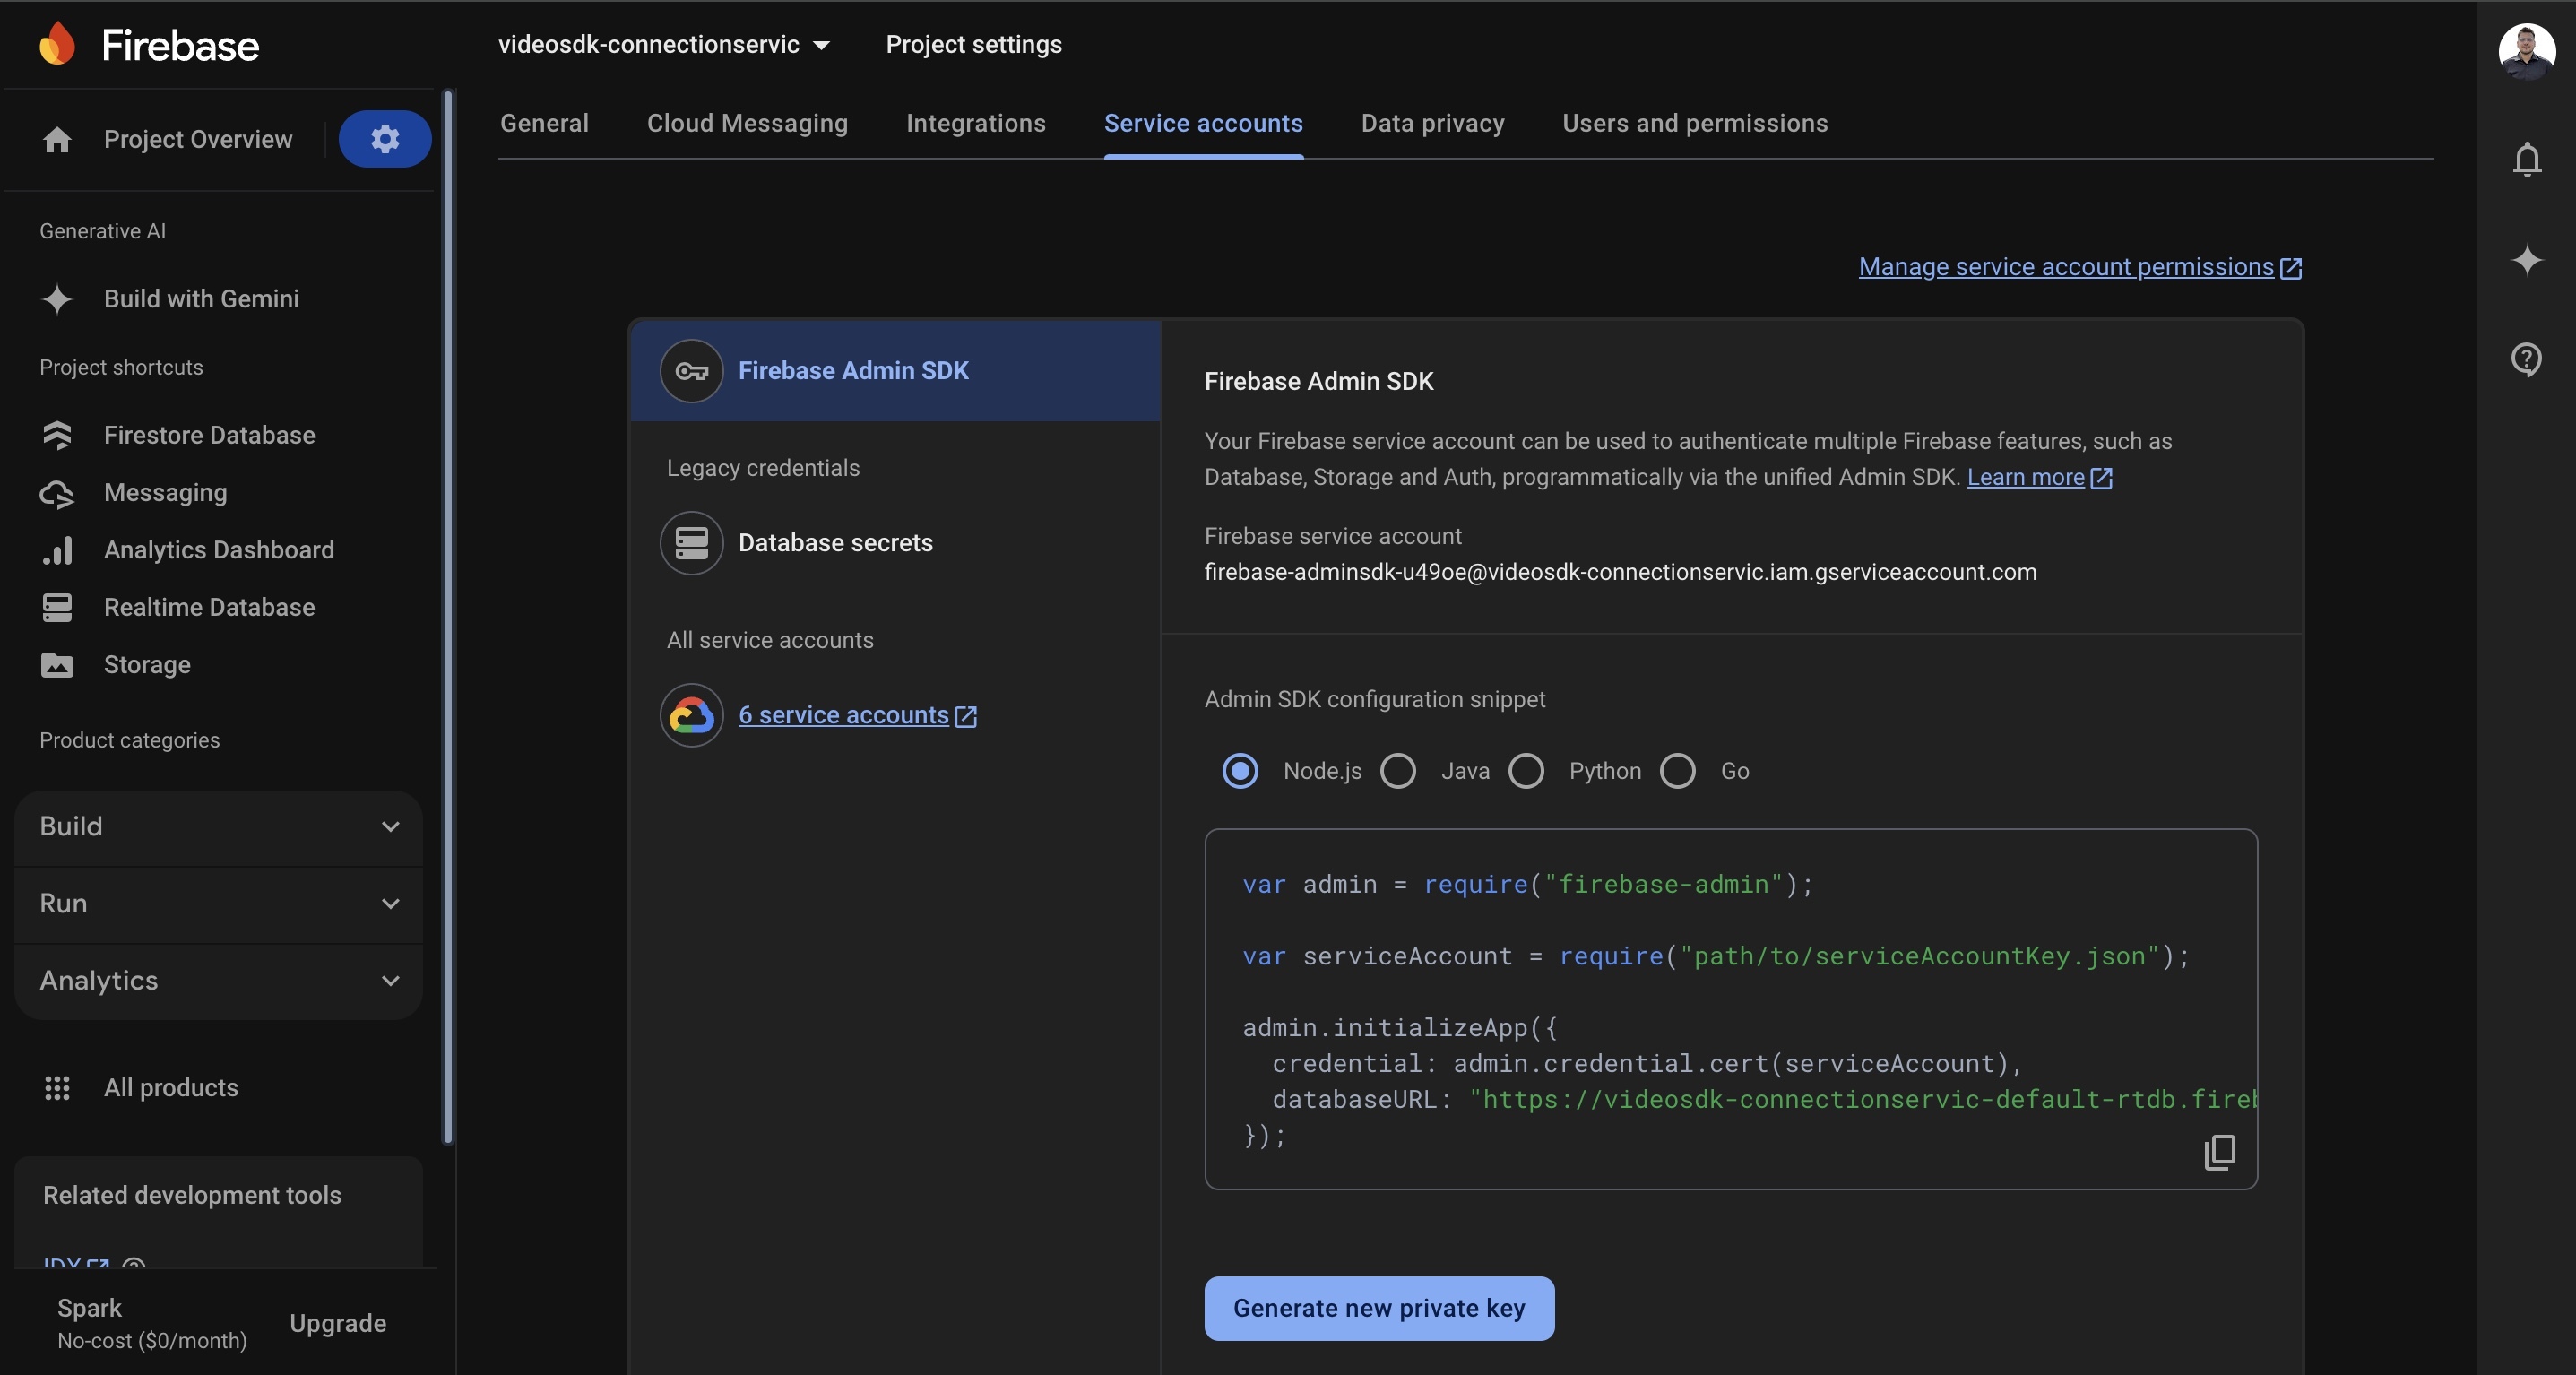Screen dimensions: 2576x1375
Task: Select the Firebase Admin SDK list item
Action: tap(895, 371)
